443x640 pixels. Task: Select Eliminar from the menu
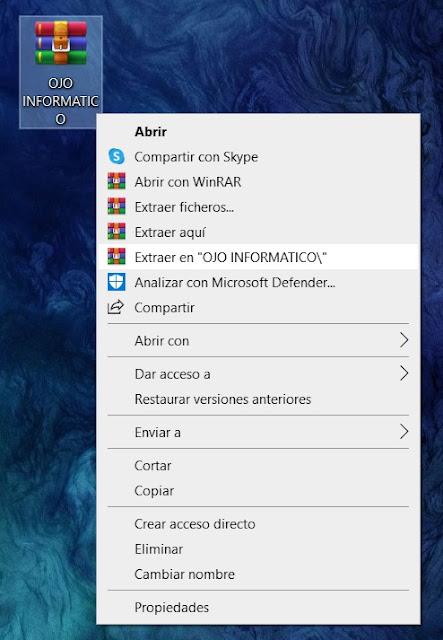point(258,549)
